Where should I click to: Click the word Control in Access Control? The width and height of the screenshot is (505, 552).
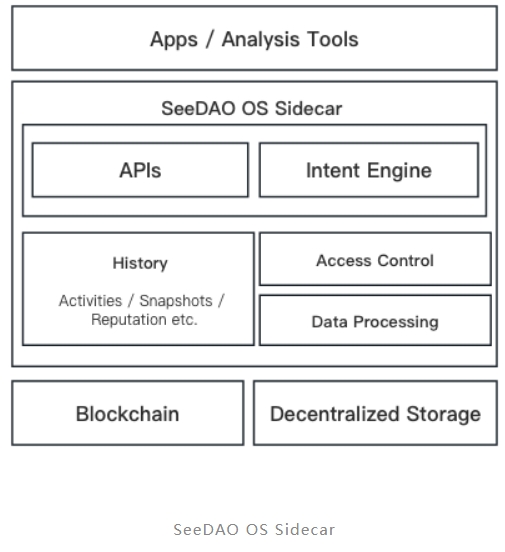405,261
